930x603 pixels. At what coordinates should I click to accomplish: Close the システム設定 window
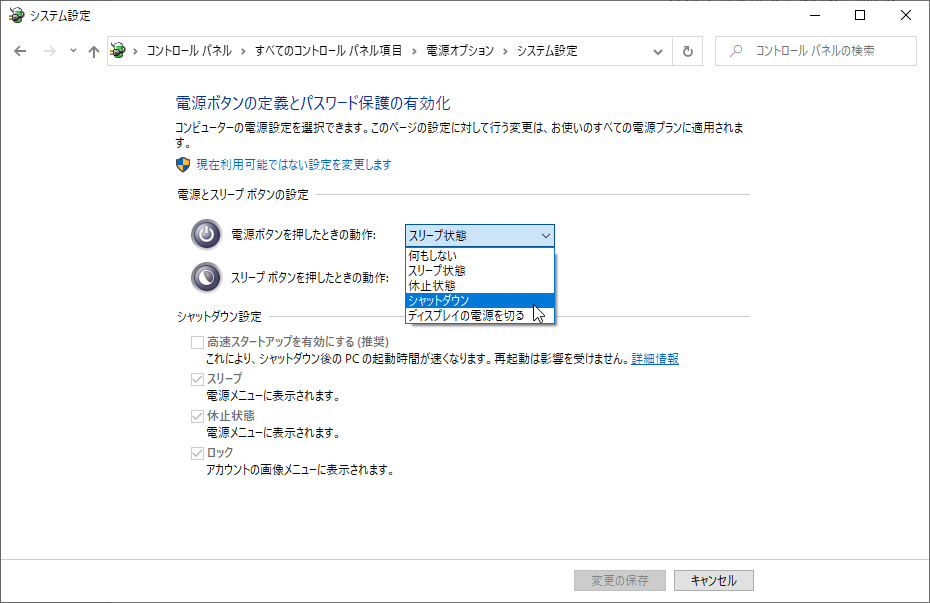click(x=906, y=15)
